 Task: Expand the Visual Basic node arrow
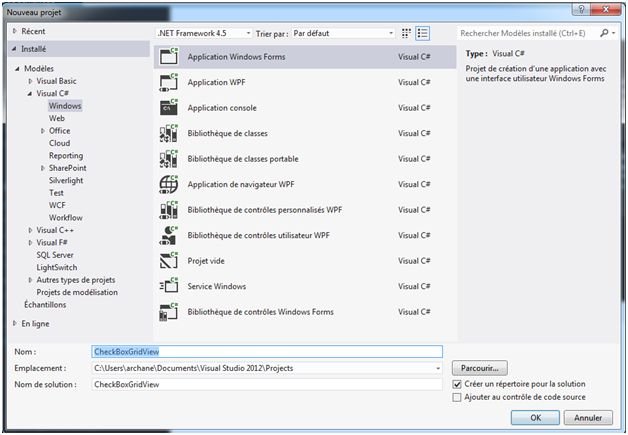[x=30, y=81]
